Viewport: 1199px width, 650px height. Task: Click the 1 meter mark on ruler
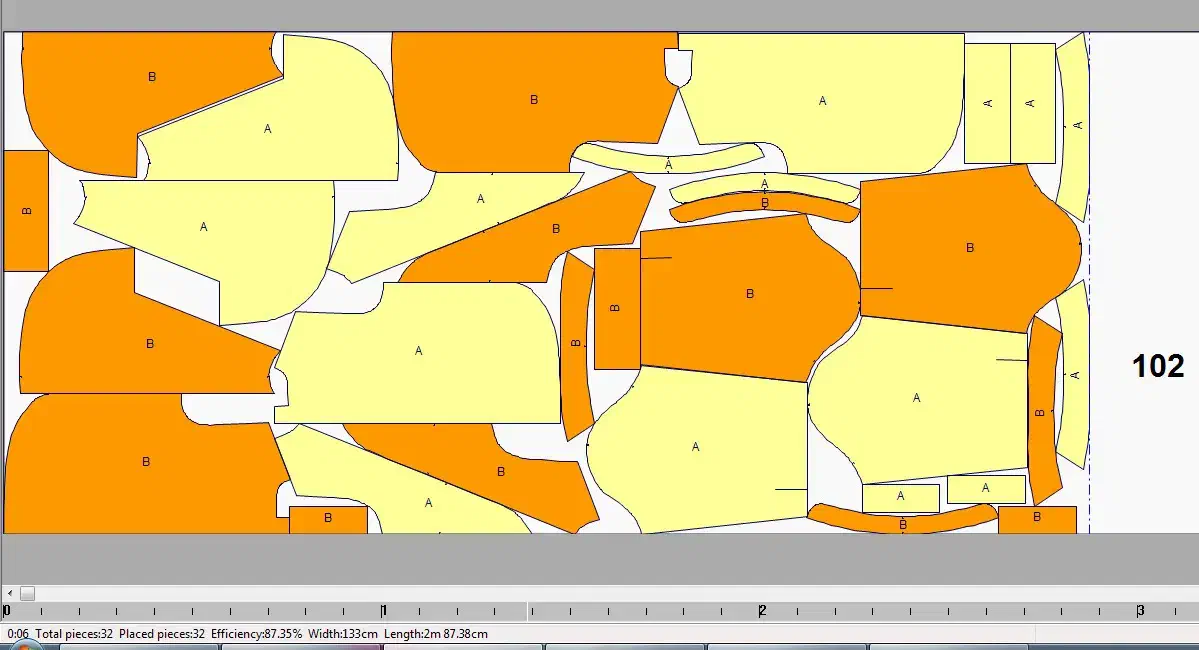[x=384, y=611]
